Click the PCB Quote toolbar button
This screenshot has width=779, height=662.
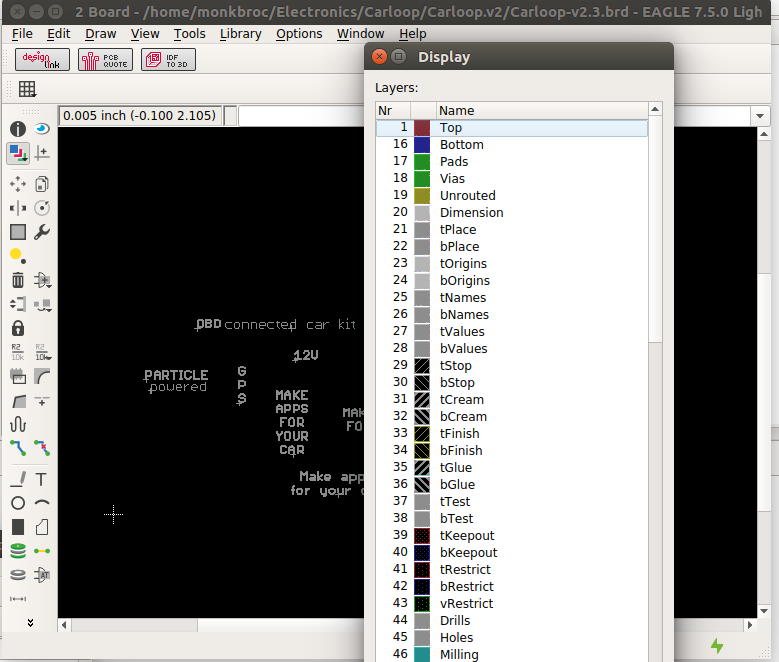tap(105, 60)
